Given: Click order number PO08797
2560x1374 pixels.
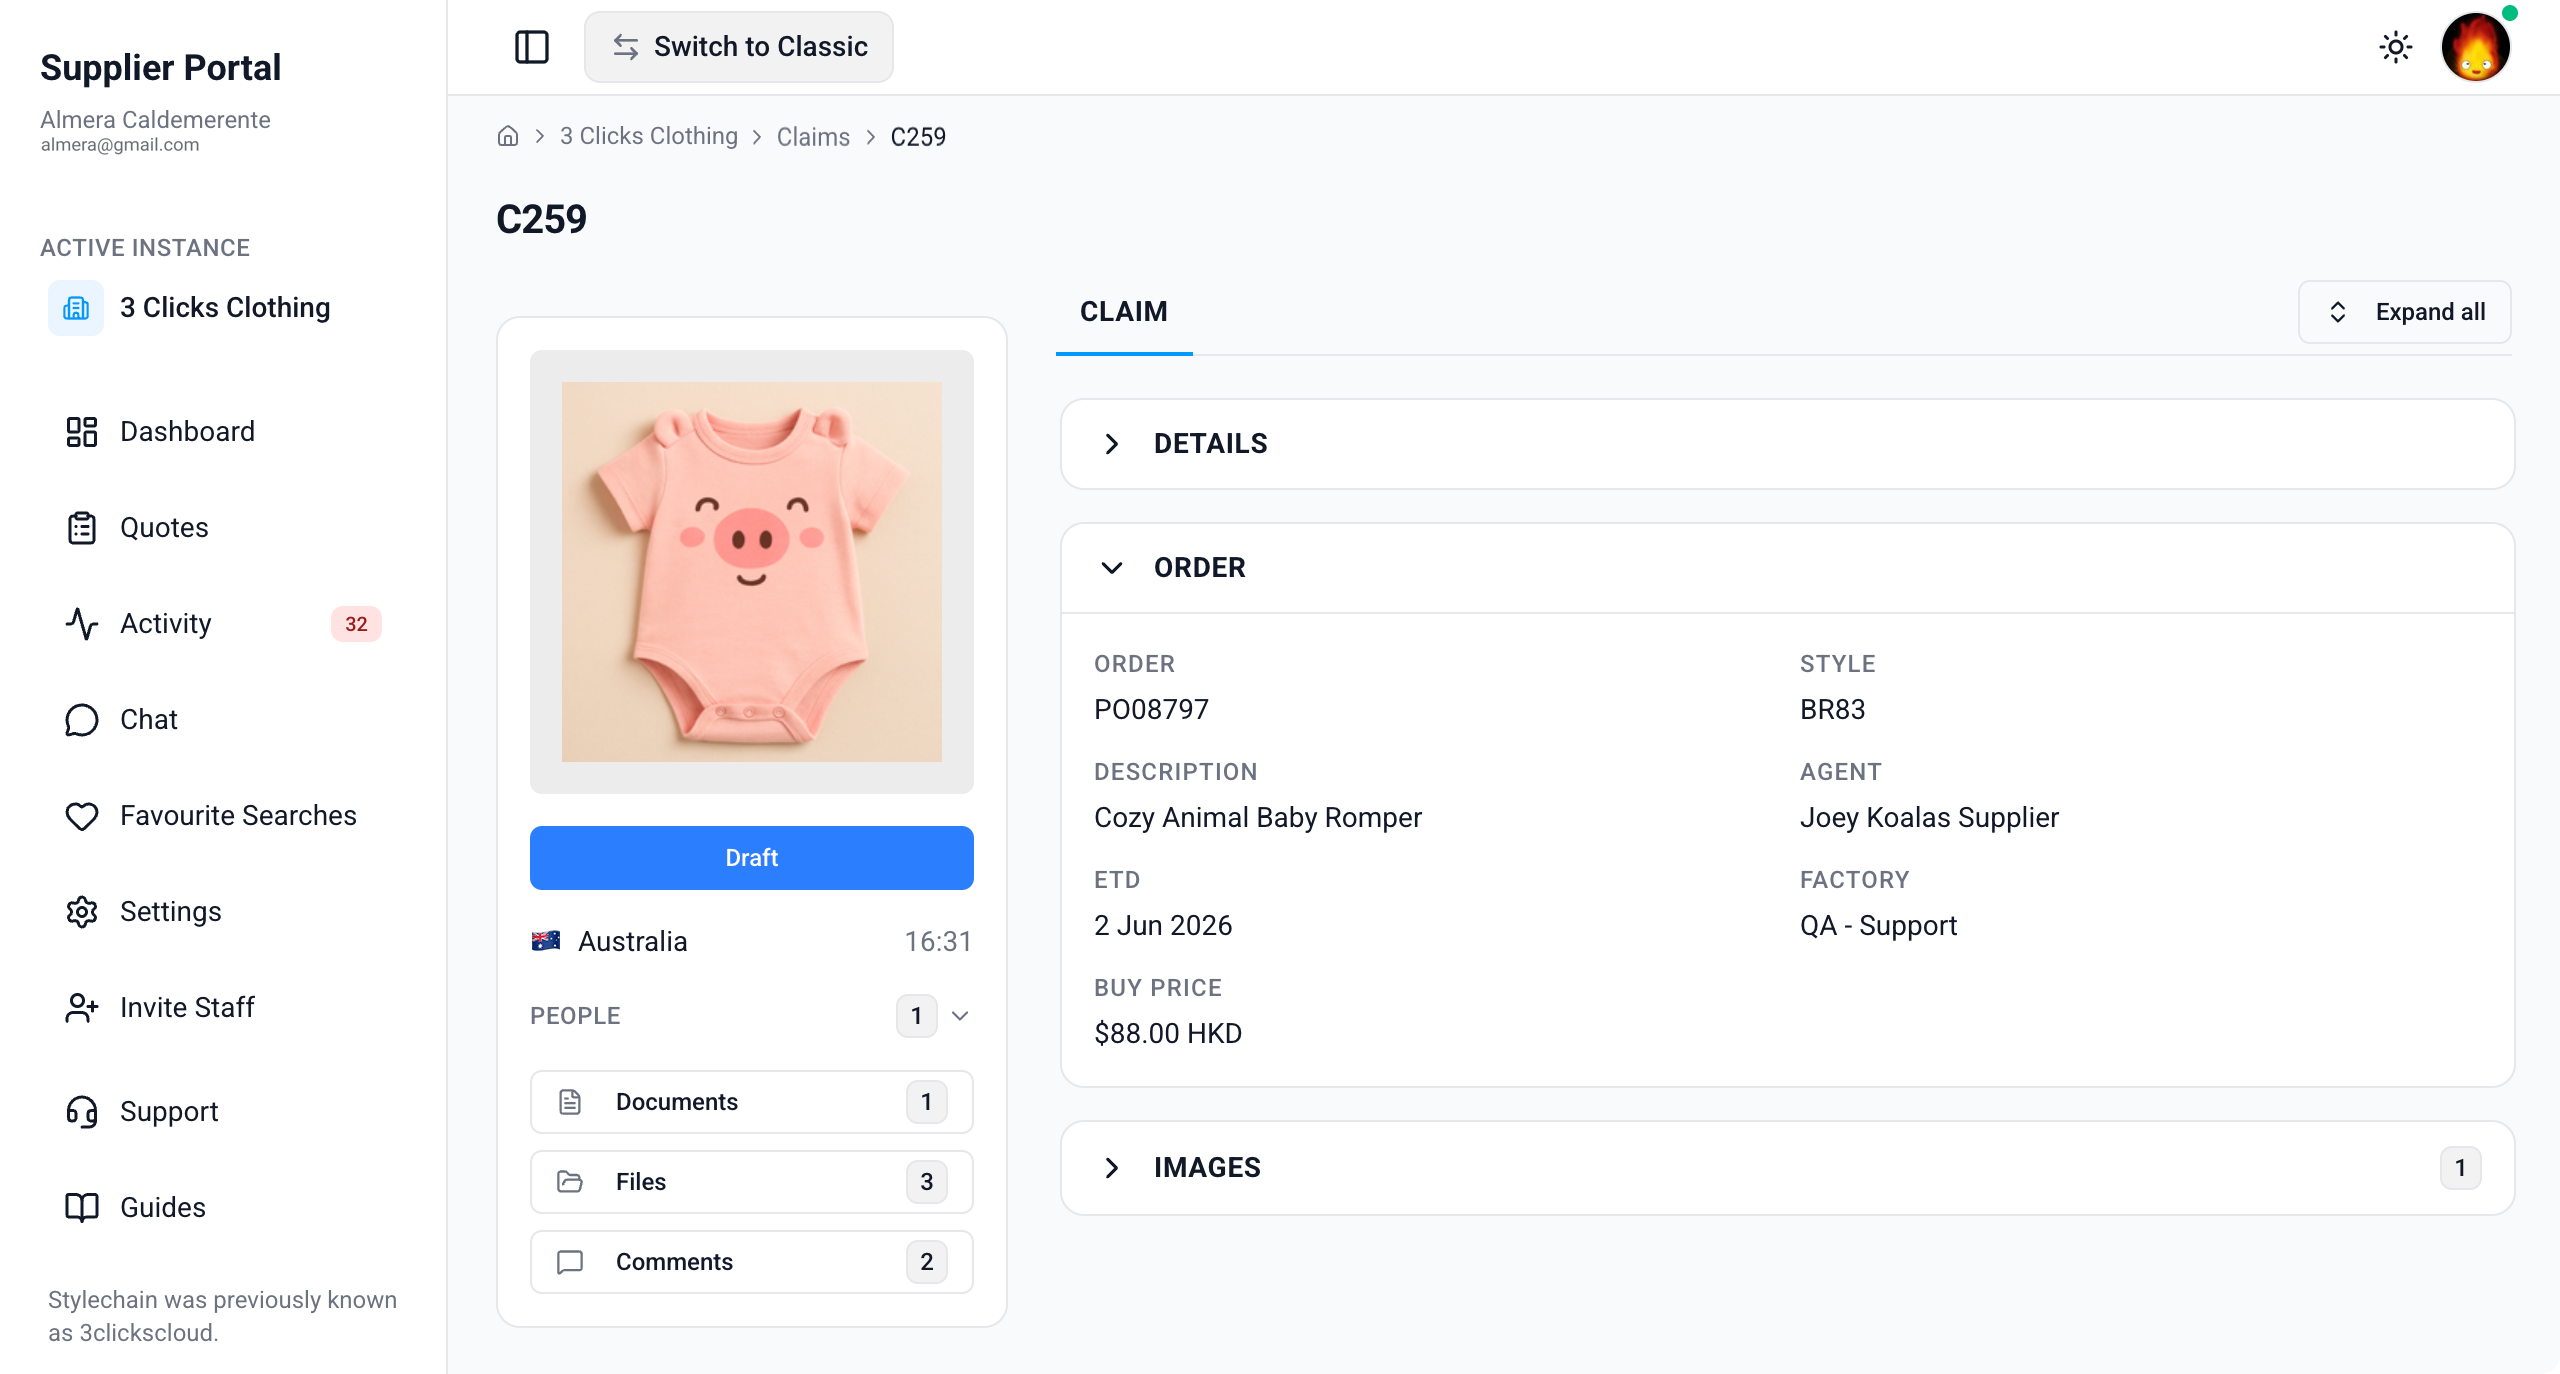Looking at the screenshot, I should coord(1151,710).
